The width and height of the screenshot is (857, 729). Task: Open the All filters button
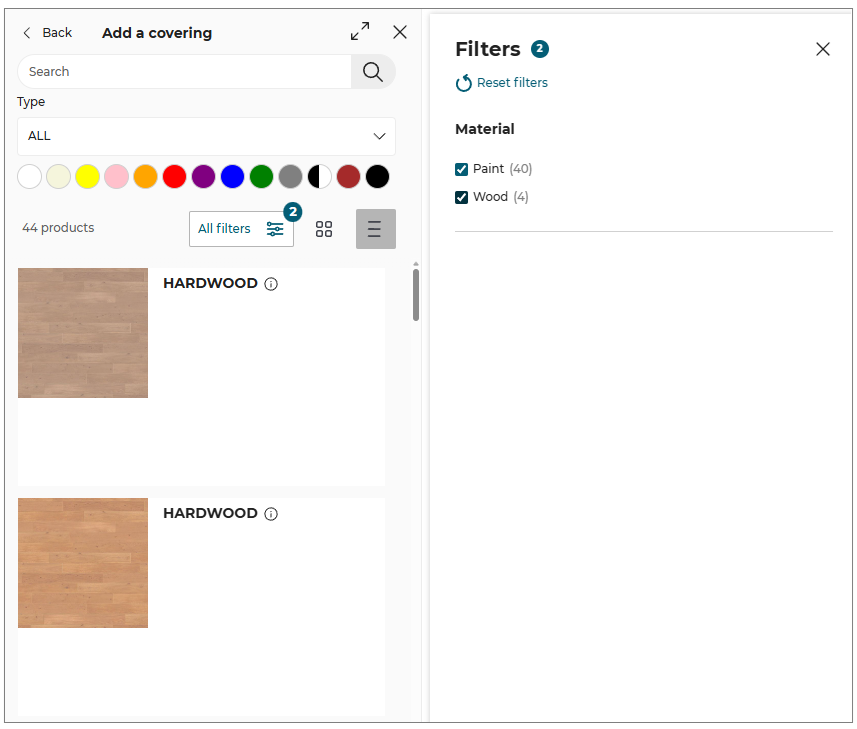[241, 229]
